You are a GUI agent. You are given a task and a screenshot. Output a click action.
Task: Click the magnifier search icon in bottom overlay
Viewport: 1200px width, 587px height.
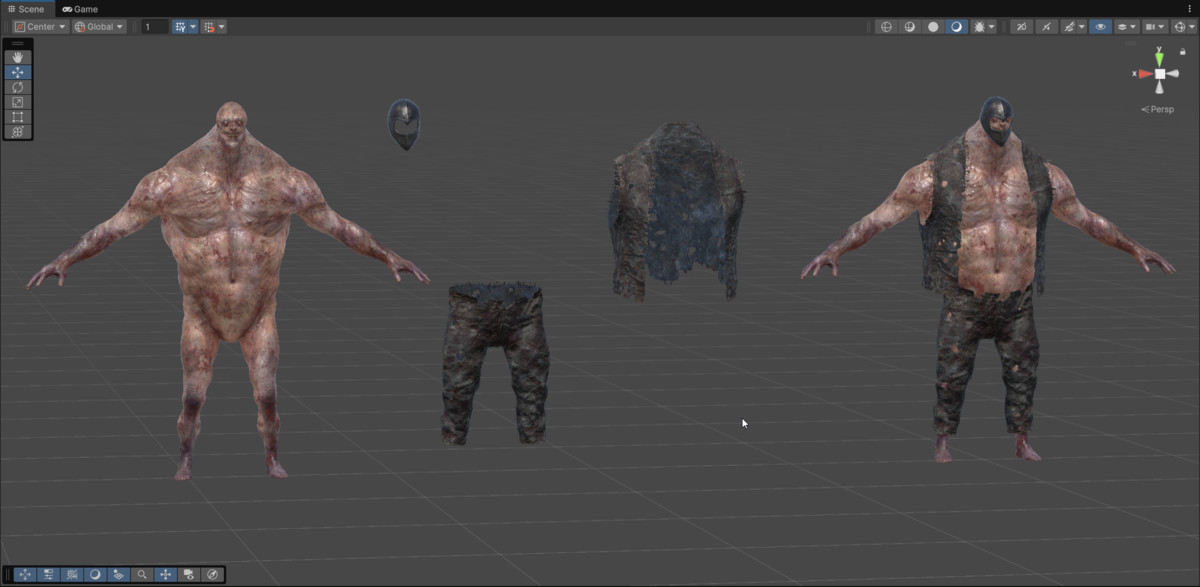point(143,575)
